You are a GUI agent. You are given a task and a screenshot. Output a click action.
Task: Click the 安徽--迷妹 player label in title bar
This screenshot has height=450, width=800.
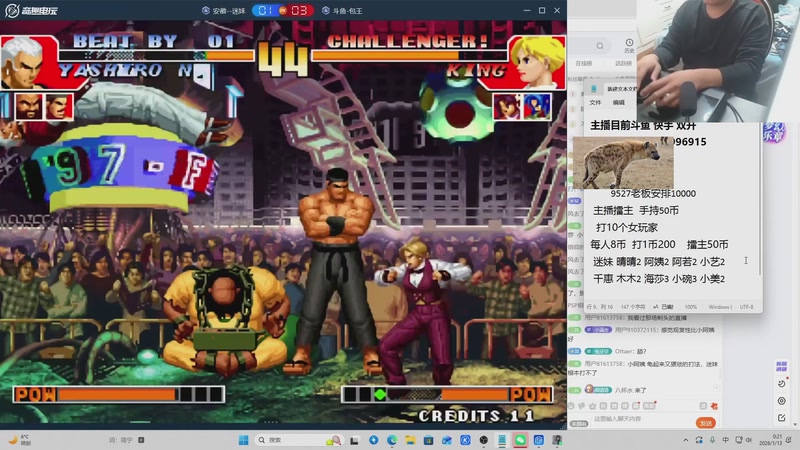click(224, 11)
